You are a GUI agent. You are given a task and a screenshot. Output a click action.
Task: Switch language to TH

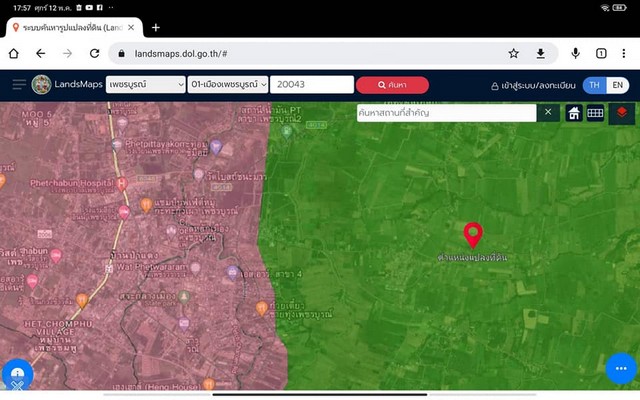[x=594, y=85]
